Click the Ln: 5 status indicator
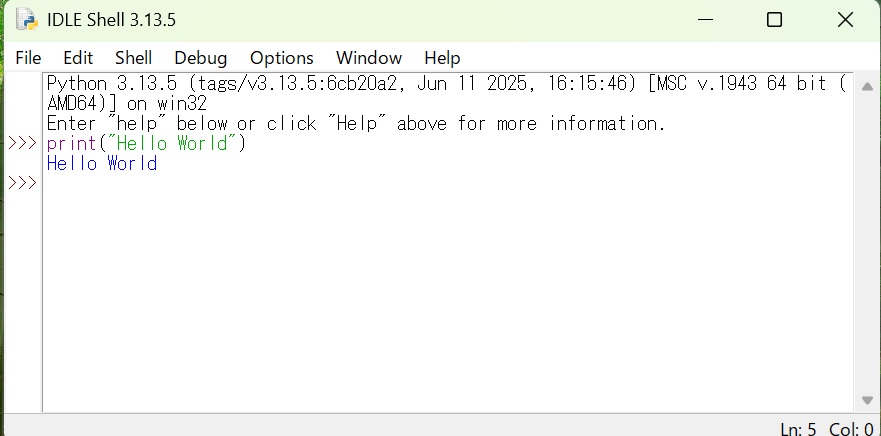Image resolution: width=881 pixels, height=436 pixels. click(x=798, y=429)
